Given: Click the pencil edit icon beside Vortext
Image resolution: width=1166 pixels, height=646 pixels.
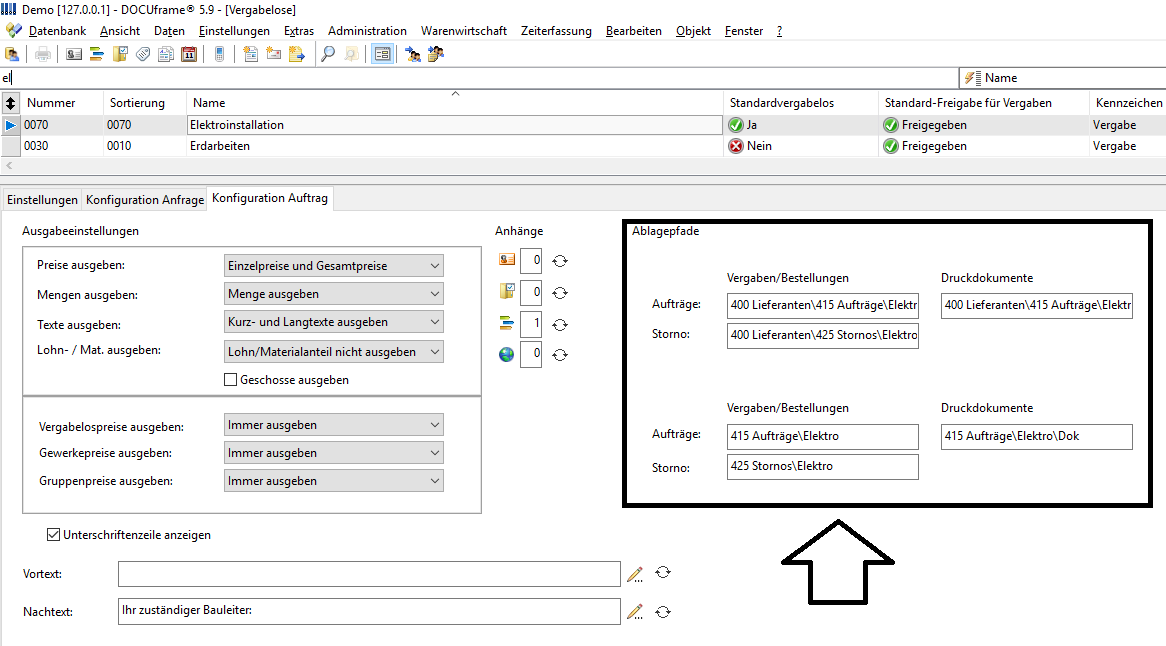Looking at the screenshot, I should (635, 574).
